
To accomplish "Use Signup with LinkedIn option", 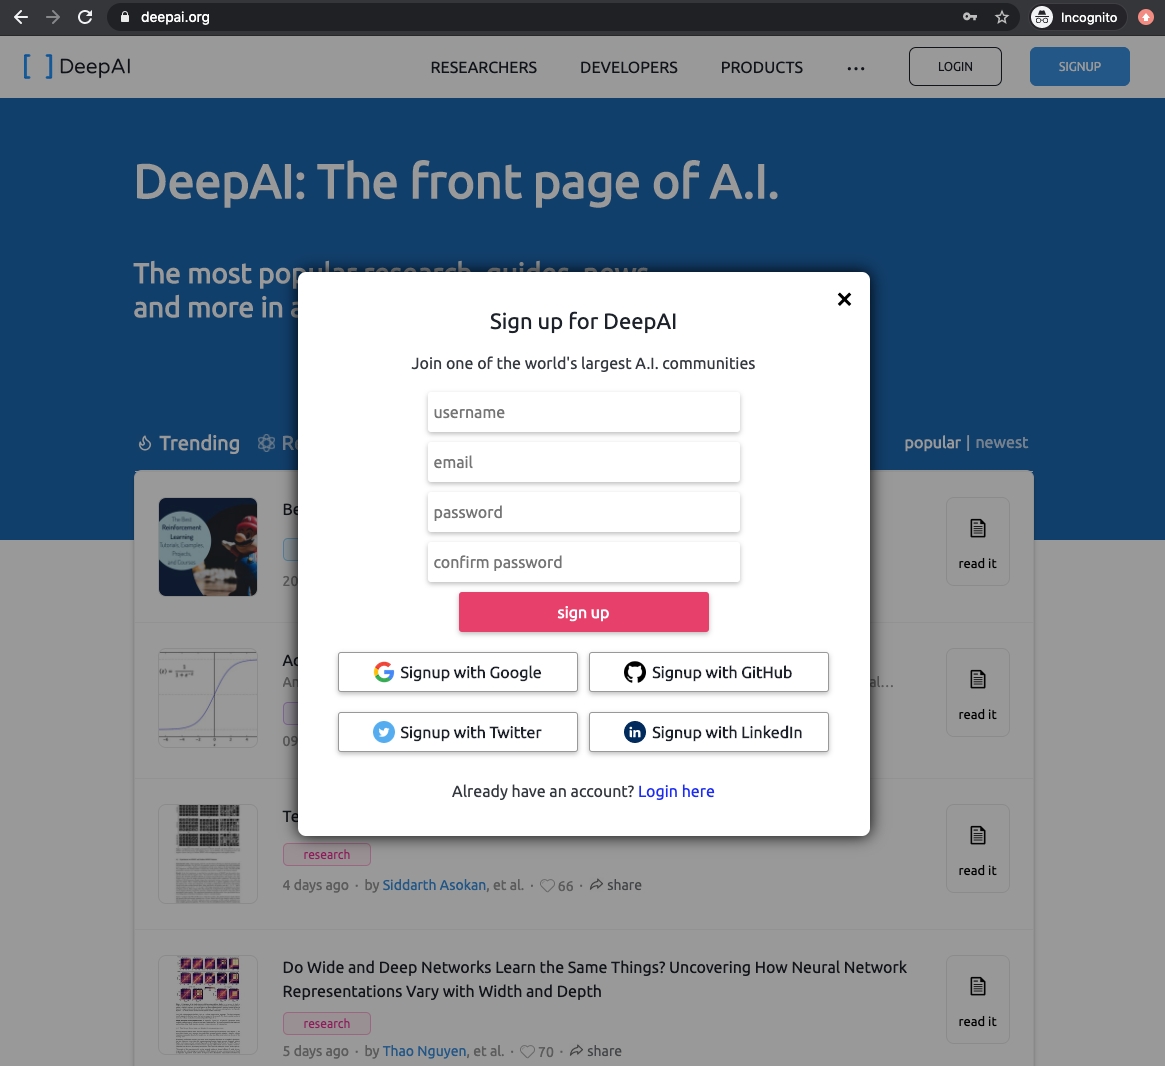I will (709, 732).
